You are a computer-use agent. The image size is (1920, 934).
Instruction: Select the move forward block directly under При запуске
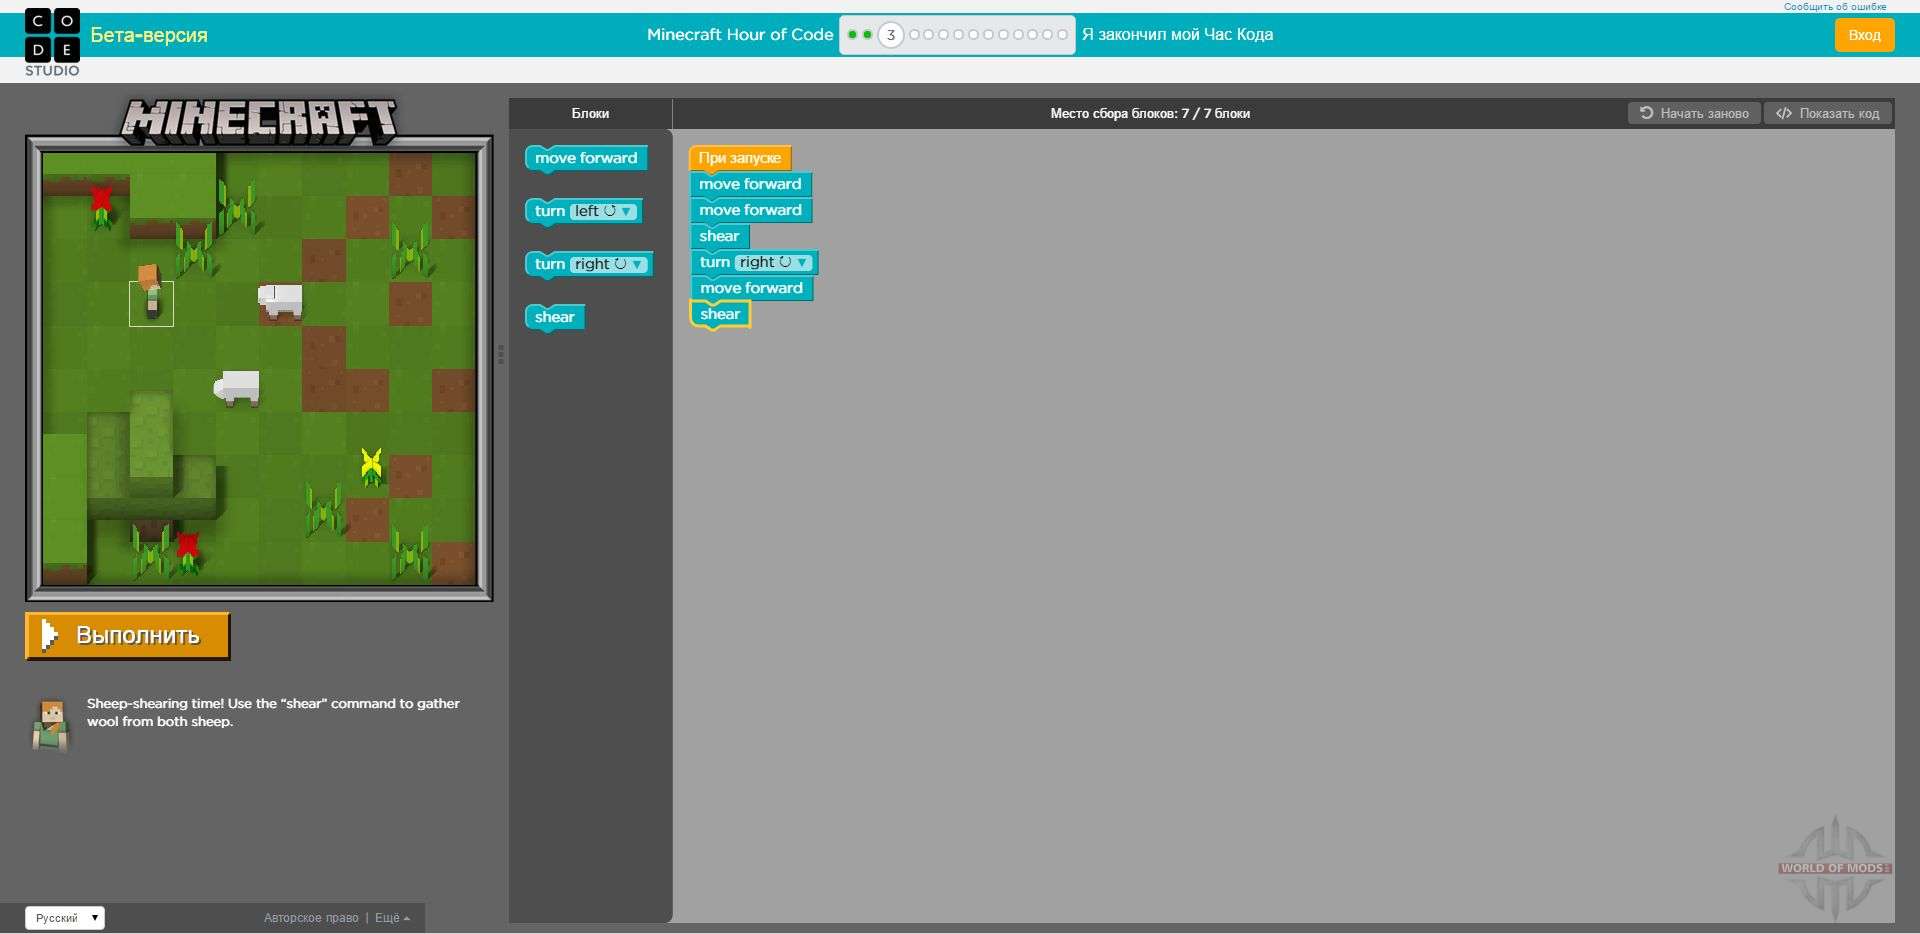coord(751,184)
